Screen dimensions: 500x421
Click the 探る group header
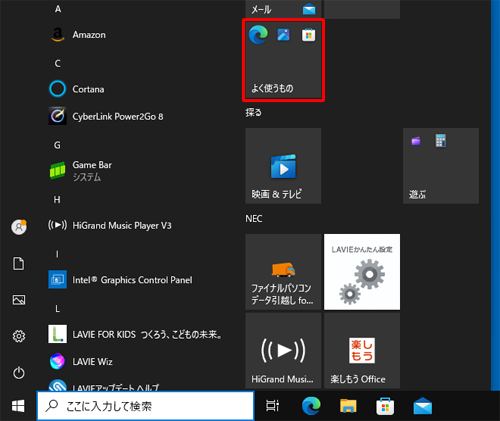coord(254,113)
